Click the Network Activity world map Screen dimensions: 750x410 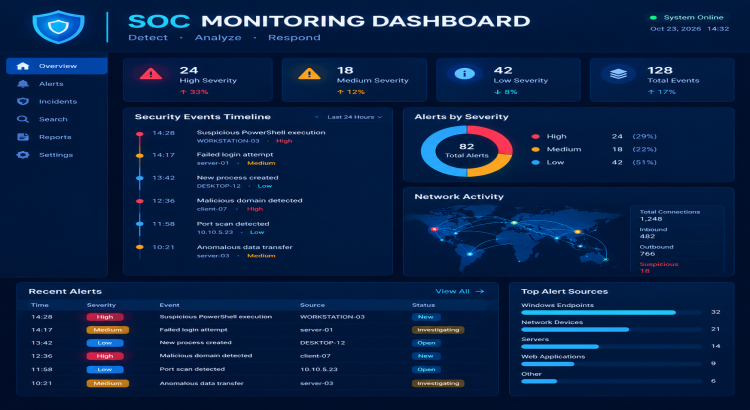pyautogui.click(x=514, y=237)
